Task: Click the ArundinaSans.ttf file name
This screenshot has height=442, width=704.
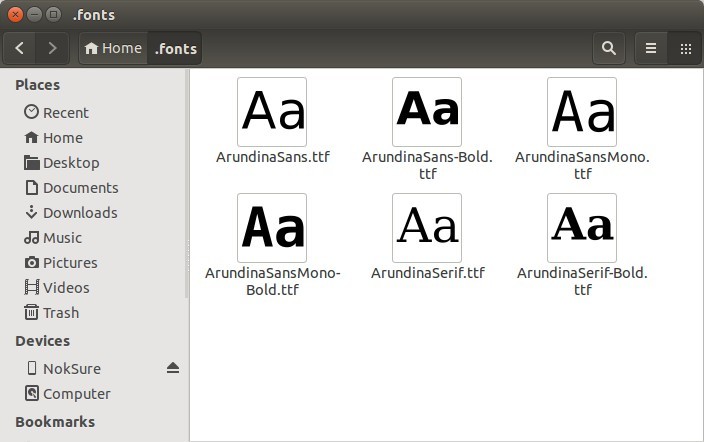Action: click(x=273, y=157)
